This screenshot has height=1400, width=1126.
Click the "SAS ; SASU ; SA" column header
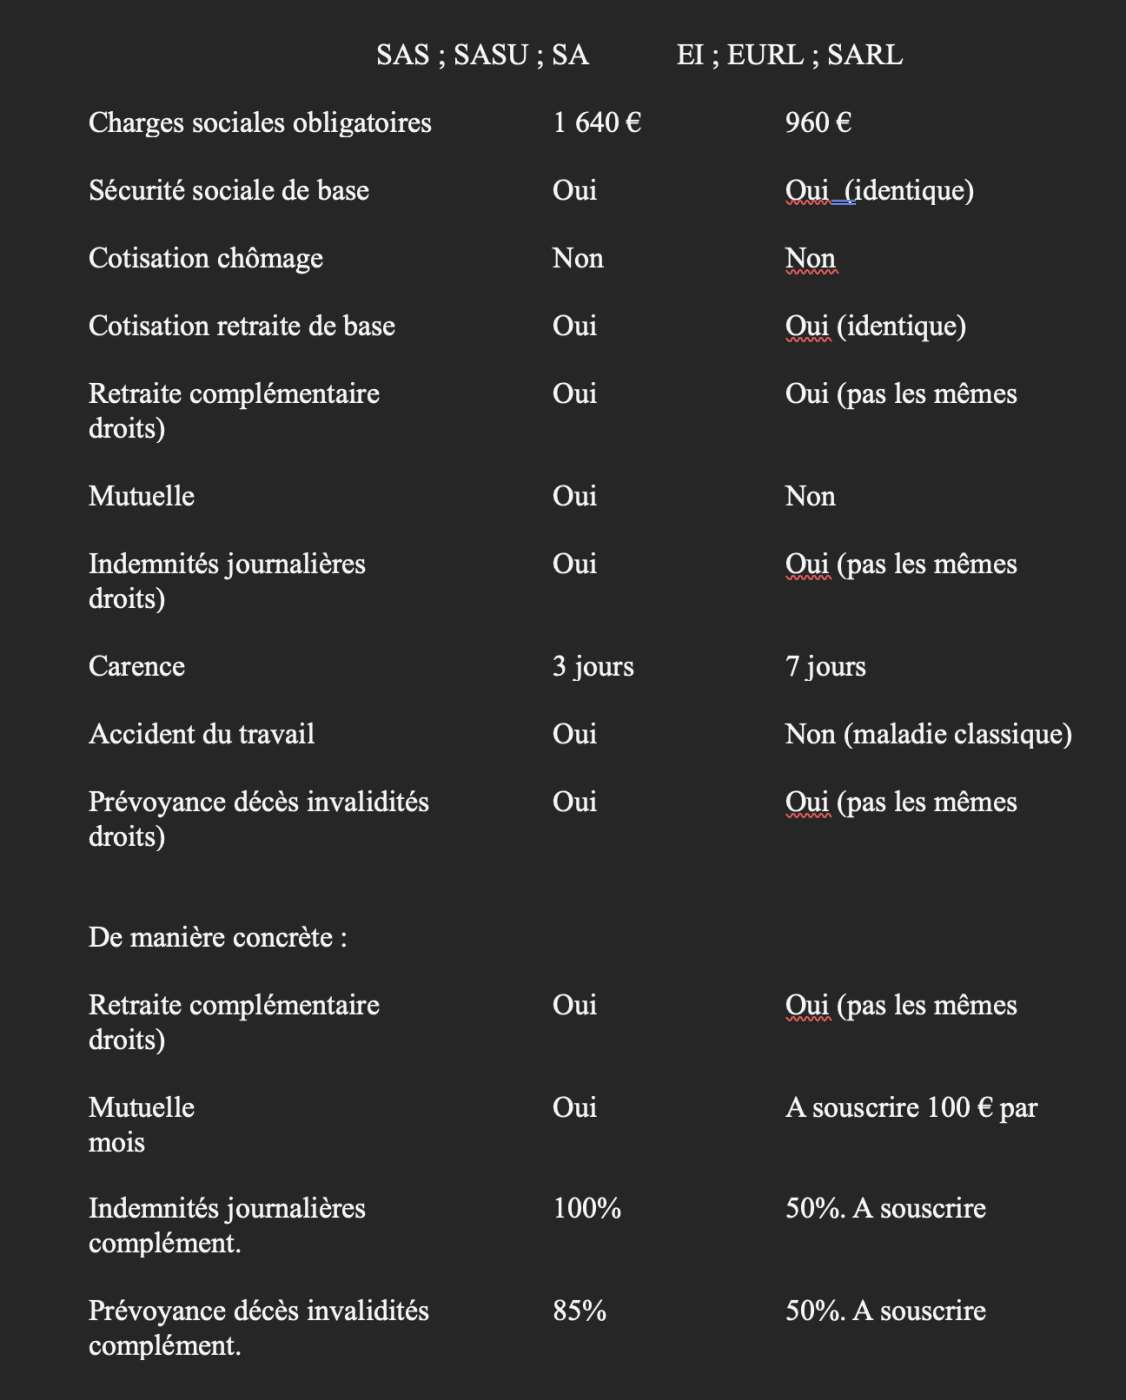(x=482, y=55)
